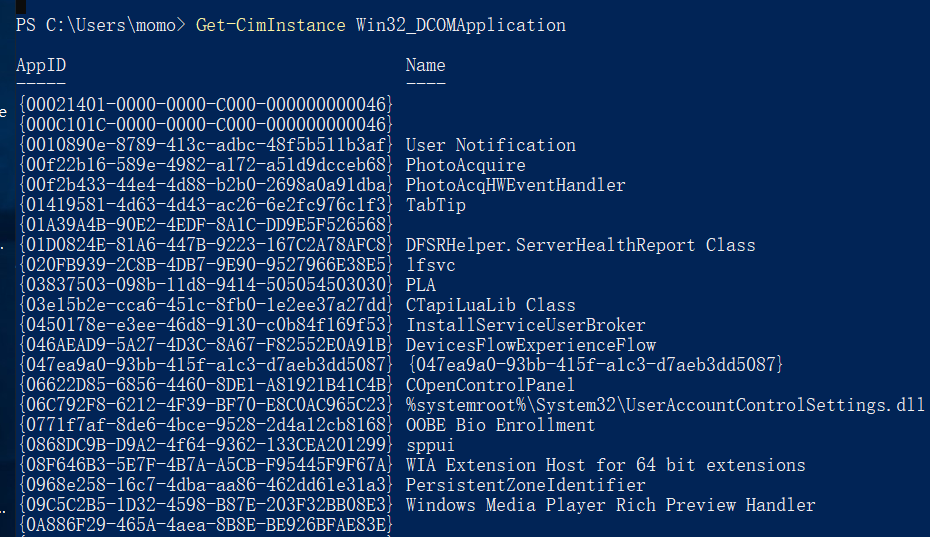Click the OOBE Bio Enrollment entry
The height and width of the screenshot is (537, 930).
tap(500, 425)
